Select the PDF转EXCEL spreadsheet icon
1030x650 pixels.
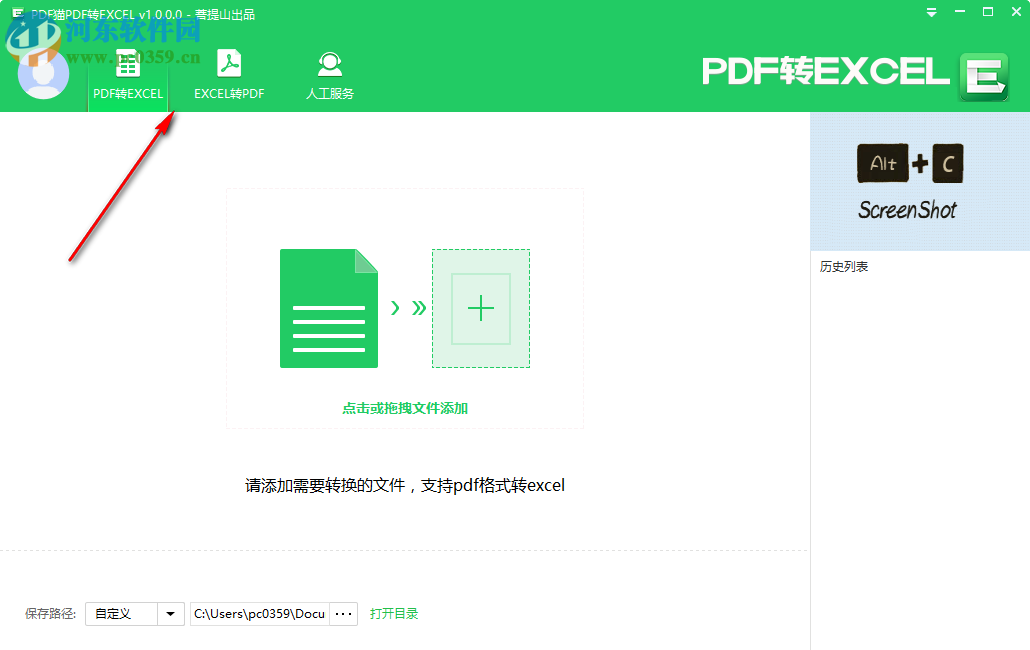click(x=127, y=63)
